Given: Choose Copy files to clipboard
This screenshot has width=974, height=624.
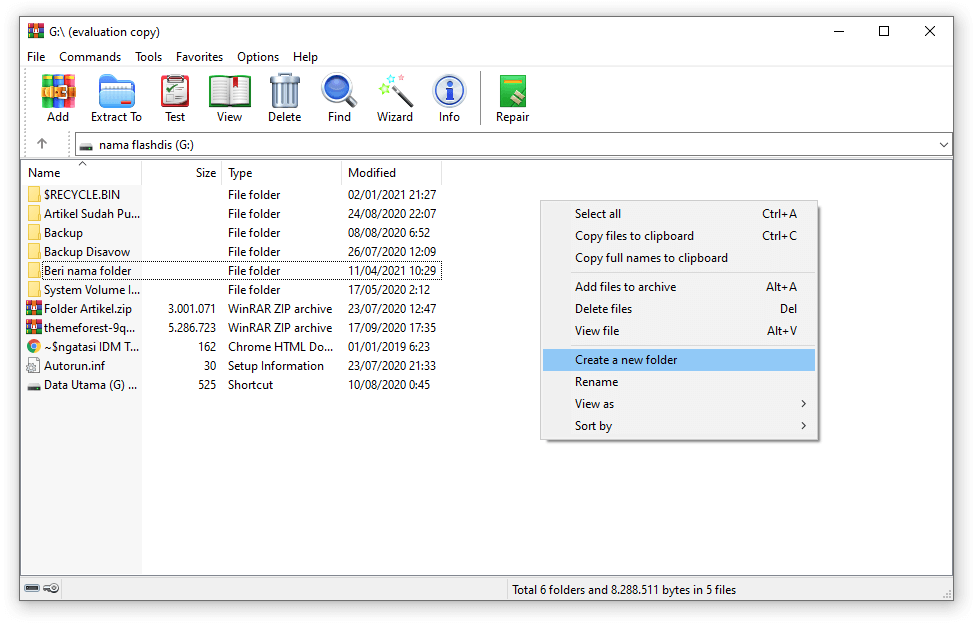Looking at the screenshot, I should pos(678,236).
